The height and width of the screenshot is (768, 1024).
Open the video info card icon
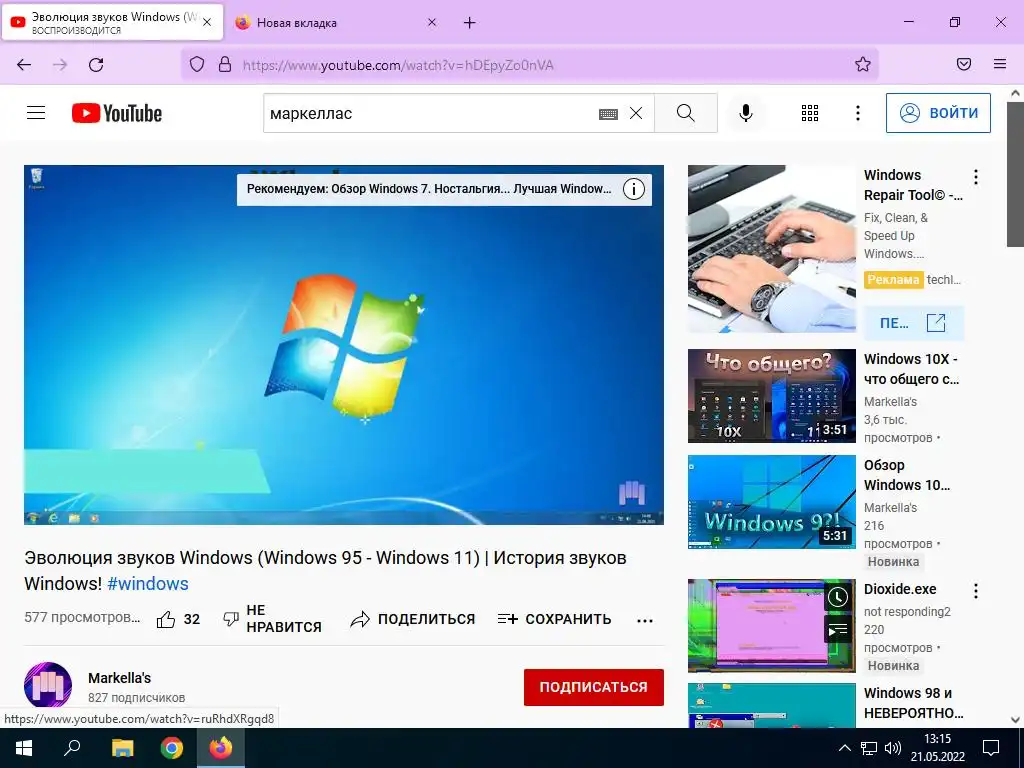(x=633, y=189)
